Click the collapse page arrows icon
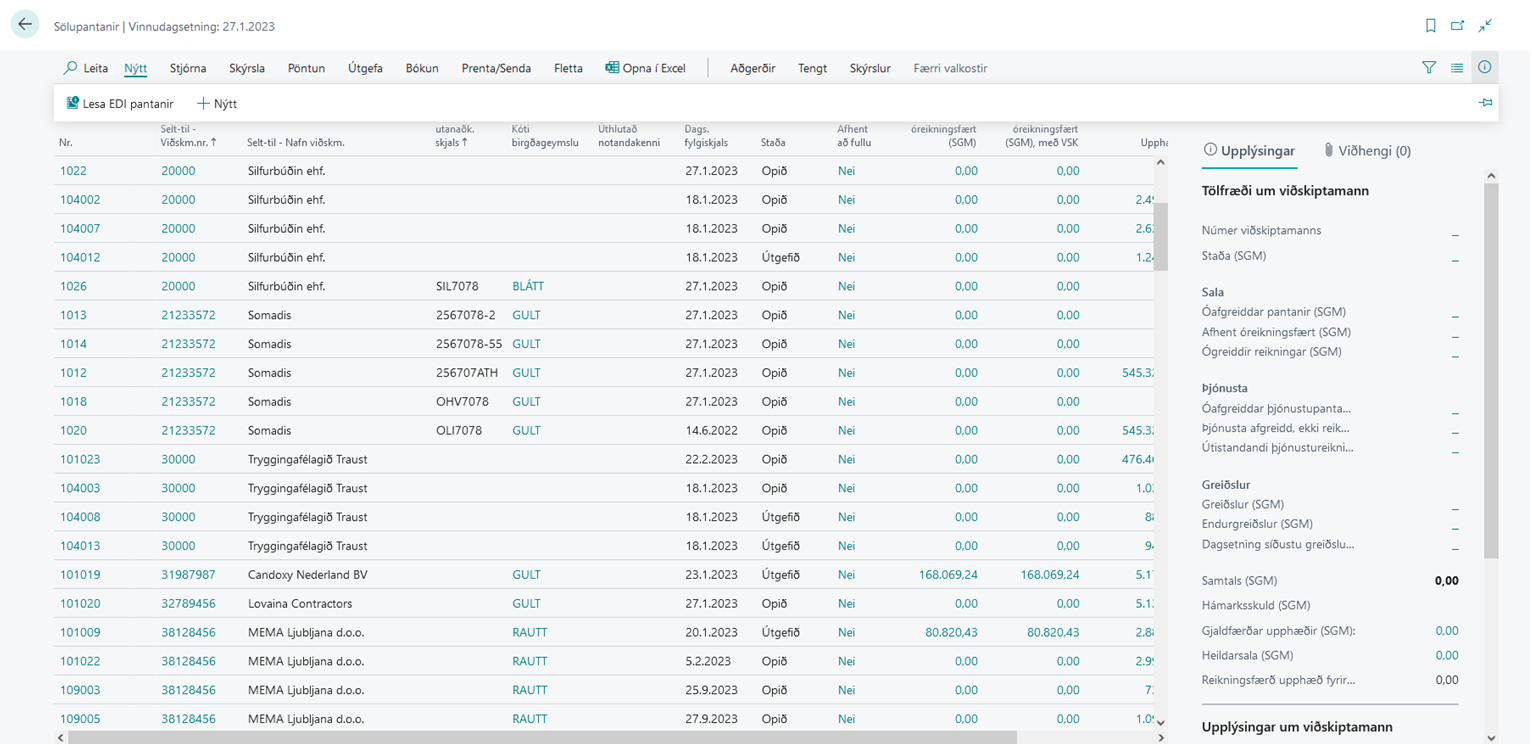Image resolution: width=1532 pixels, height=744 pixels. [x=1486, y=26]
